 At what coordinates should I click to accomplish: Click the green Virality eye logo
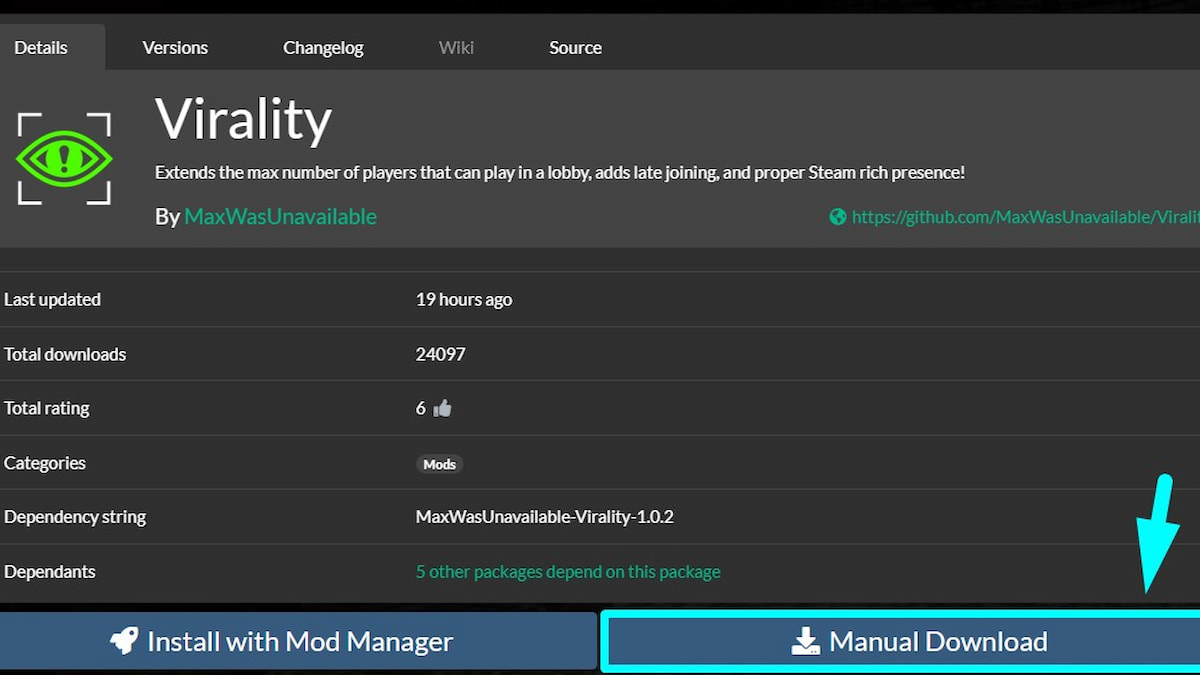click(x=64, y=159)
